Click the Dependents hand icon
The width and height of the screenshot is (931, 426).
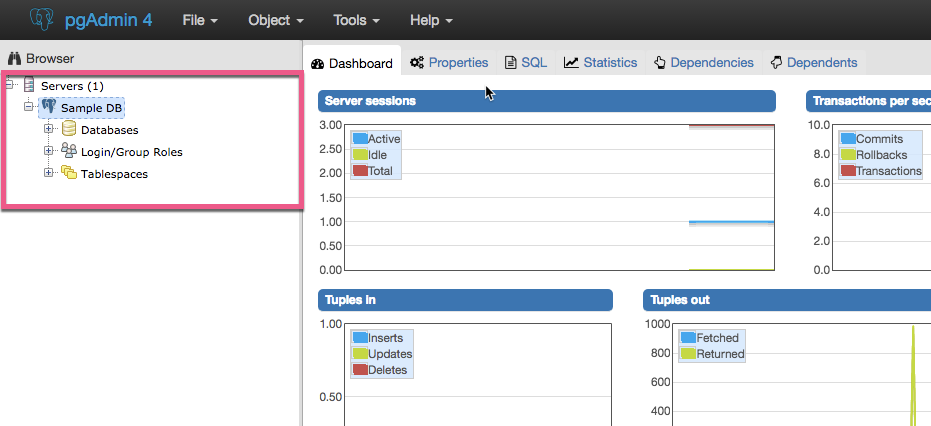776,62
